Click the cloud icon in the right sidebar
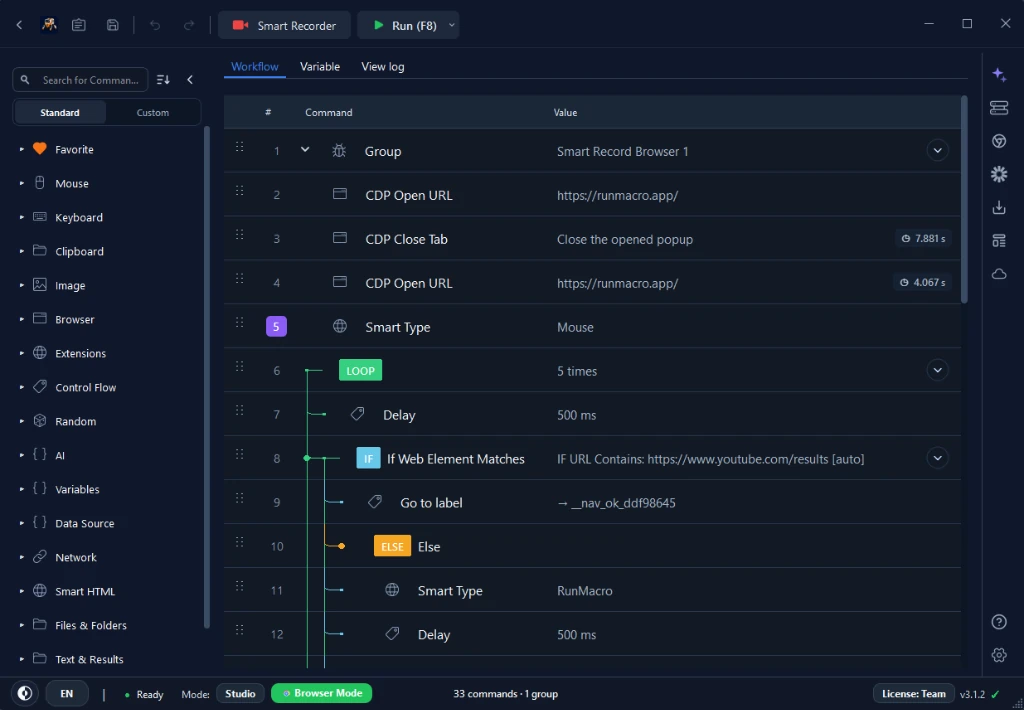1024x710 pixels. click(x=999, y=274)
